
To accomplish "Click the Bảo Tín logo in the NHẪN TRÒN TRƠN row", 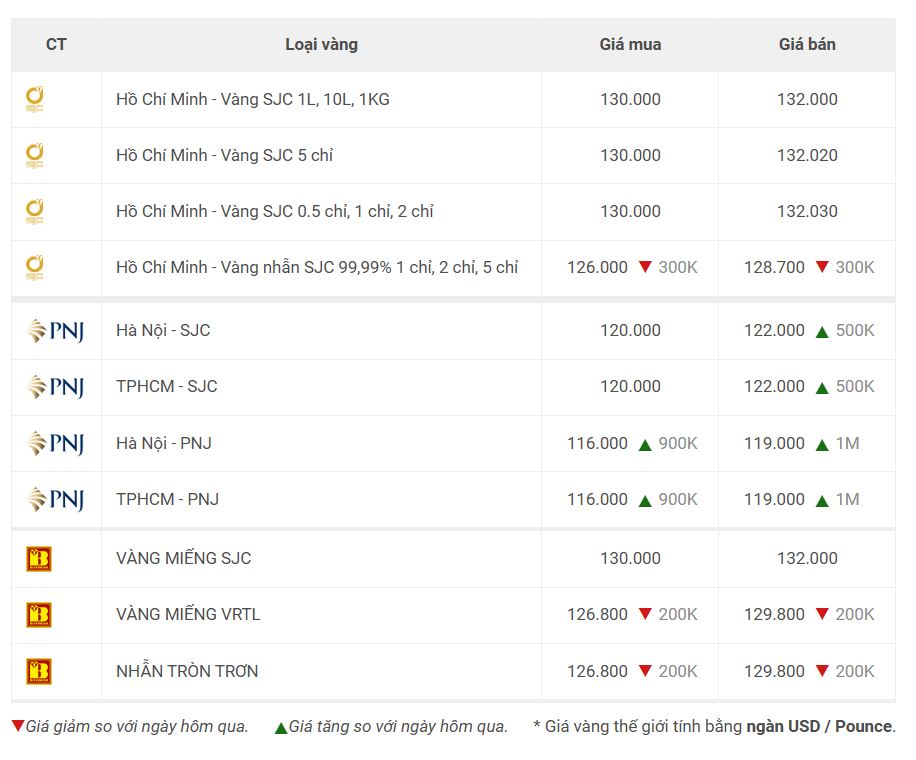I will click(x=39, y=671).
